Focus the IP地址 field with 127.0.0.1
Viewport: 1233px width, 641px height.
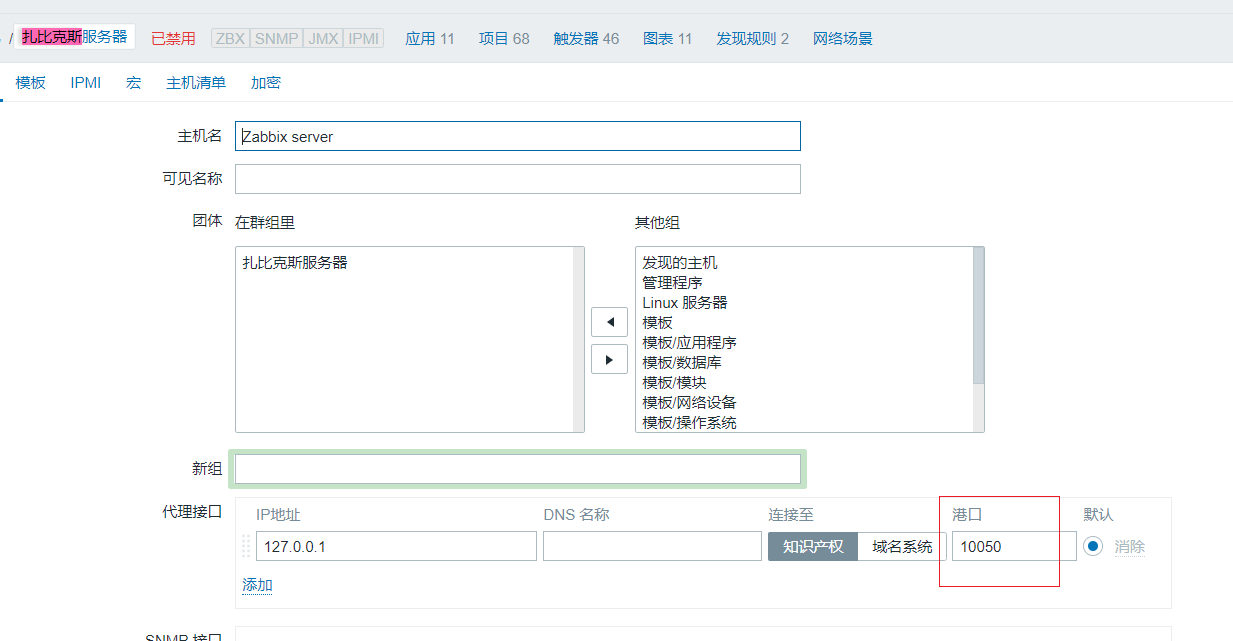click(396, 546)
